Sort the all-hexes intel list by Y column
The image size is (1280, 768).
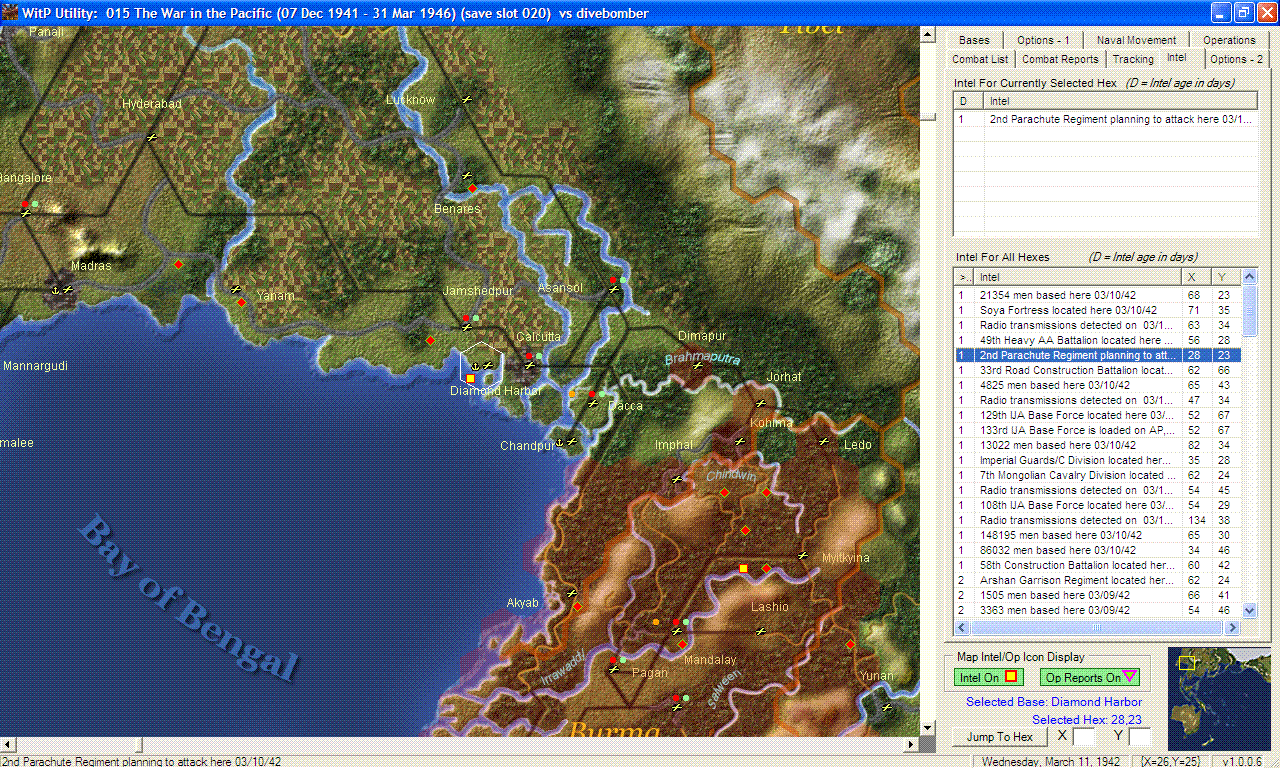1225,277
